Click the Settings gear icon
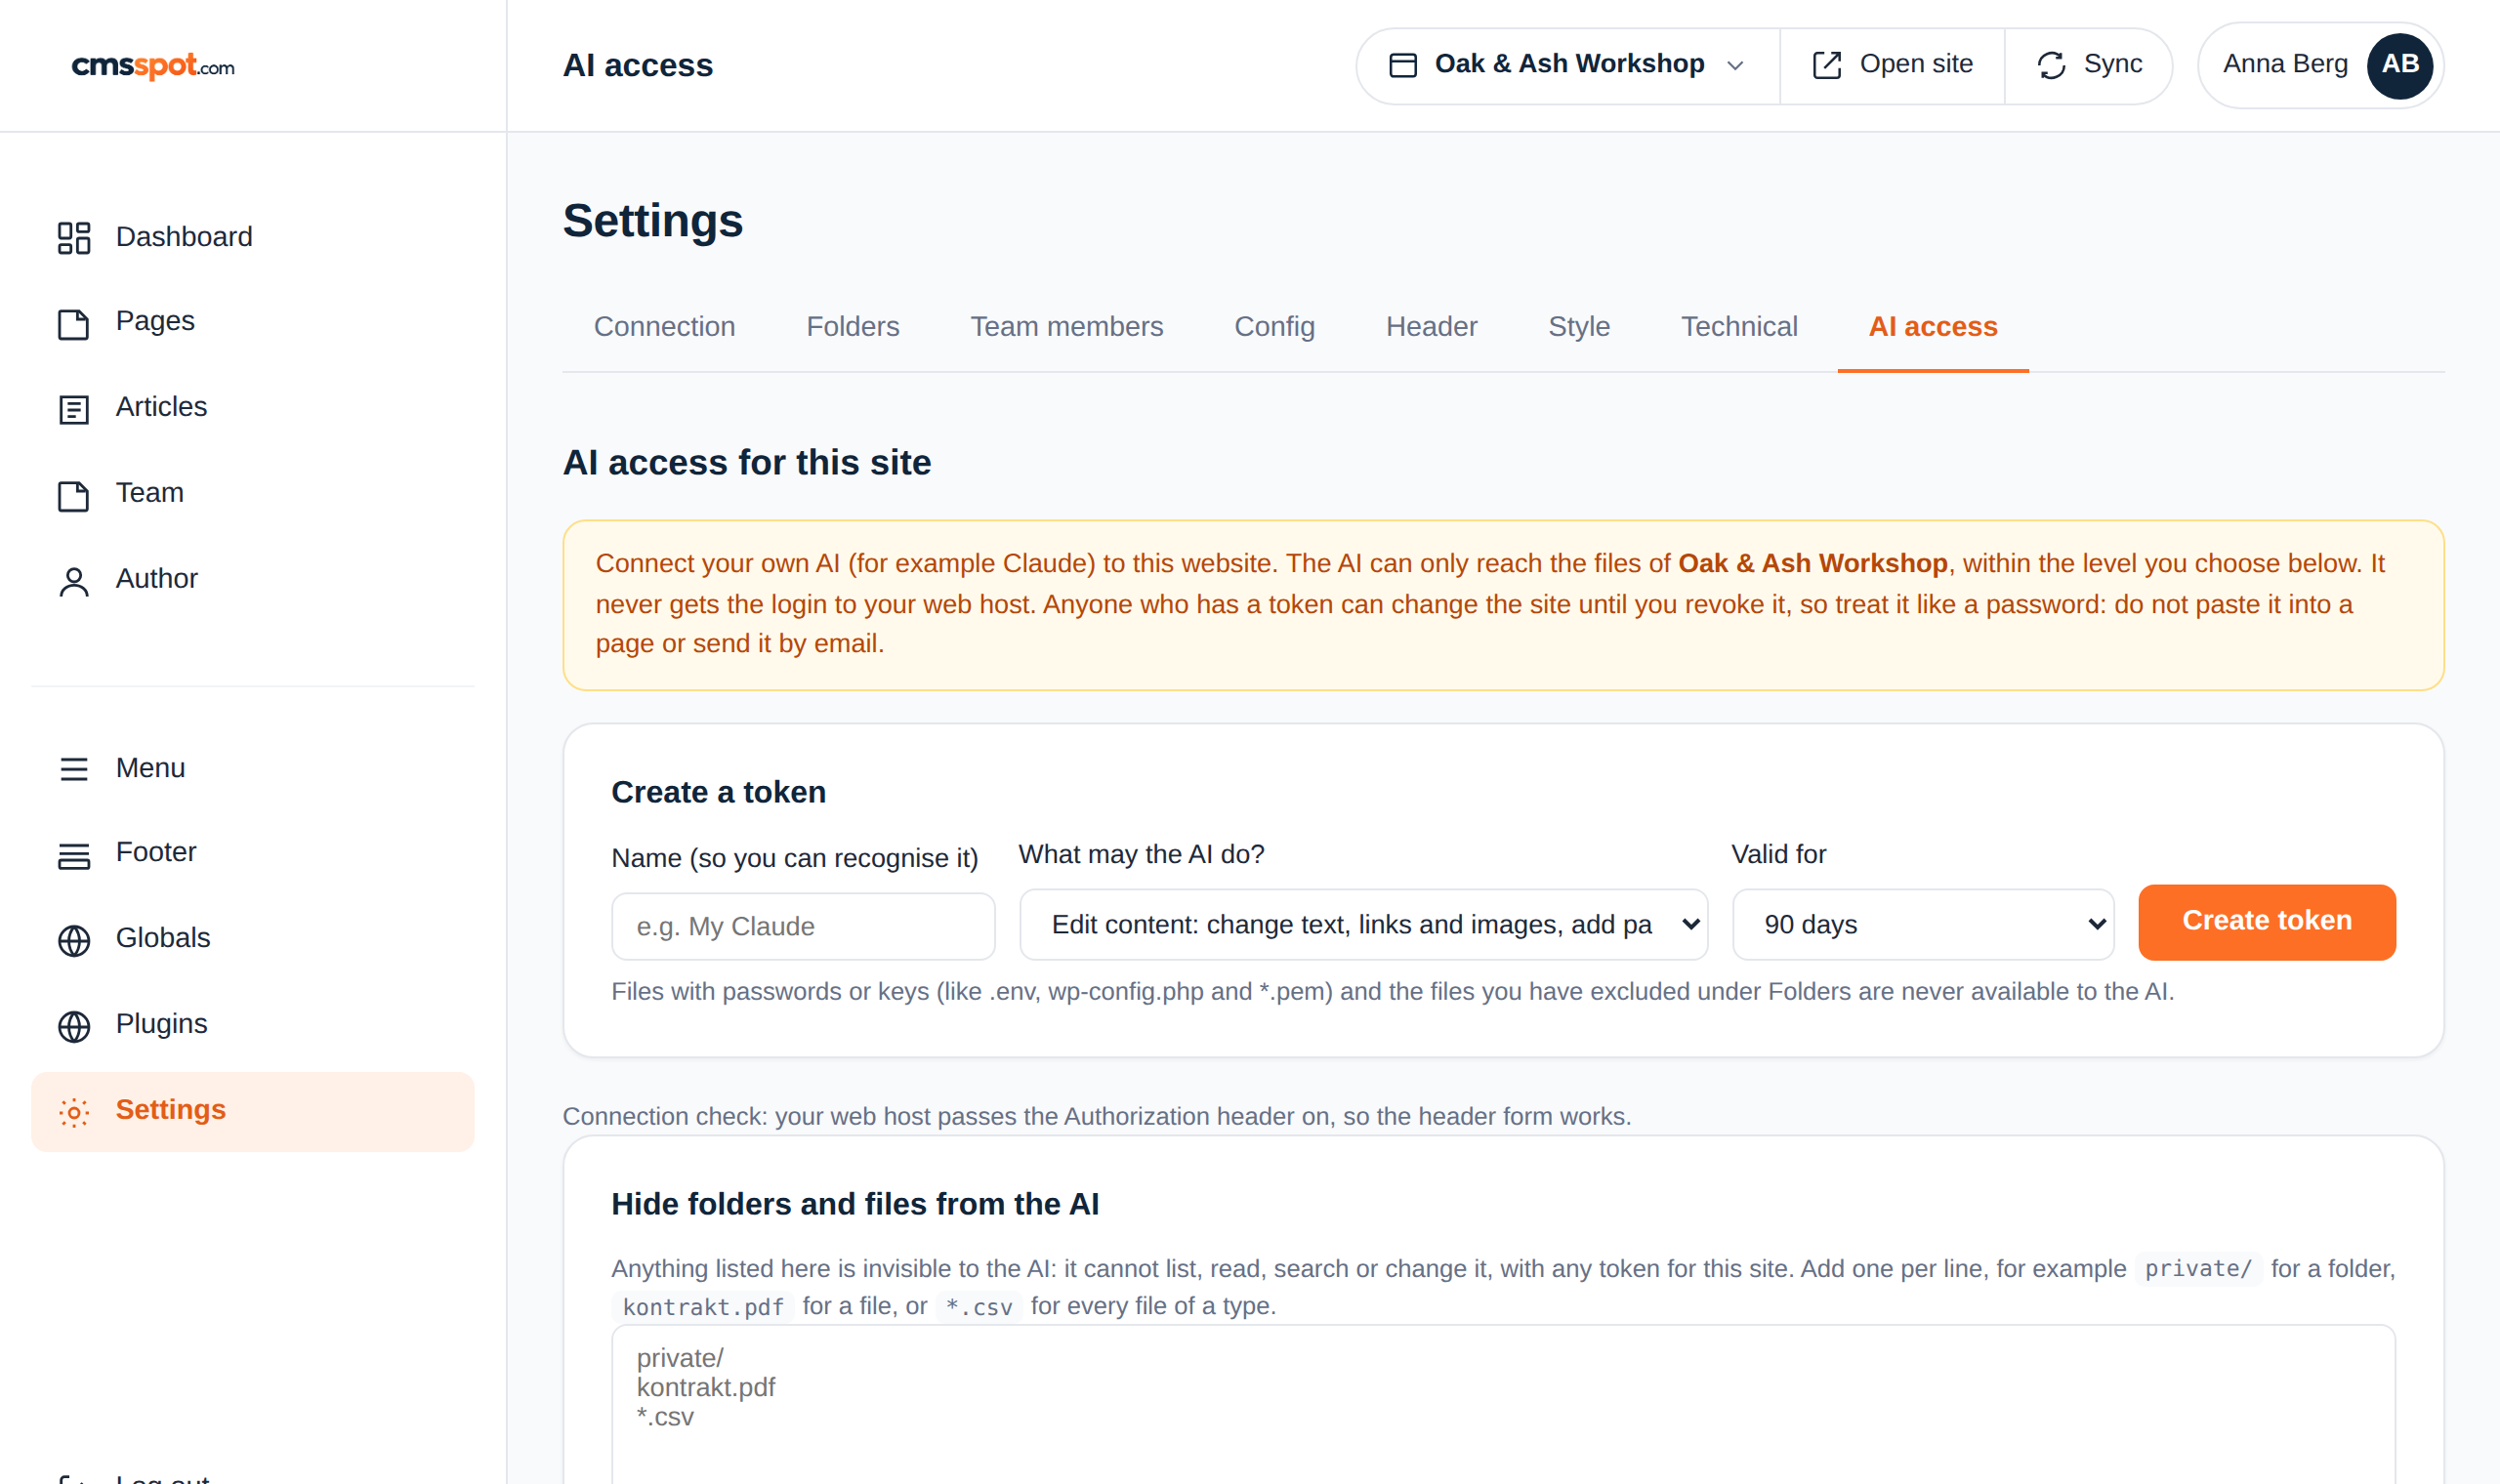 click(x=74, y=1113)
